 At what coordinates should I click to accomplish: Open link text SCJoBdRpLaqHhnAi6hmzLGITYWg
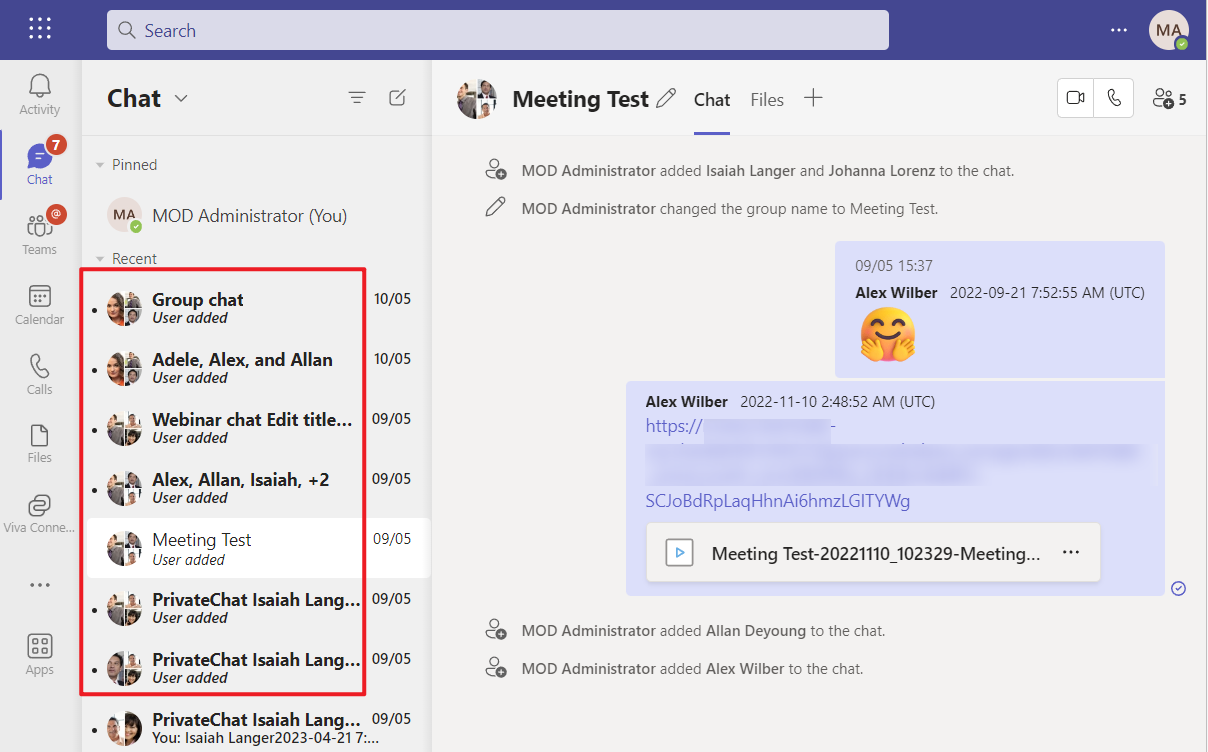[778, 501]
